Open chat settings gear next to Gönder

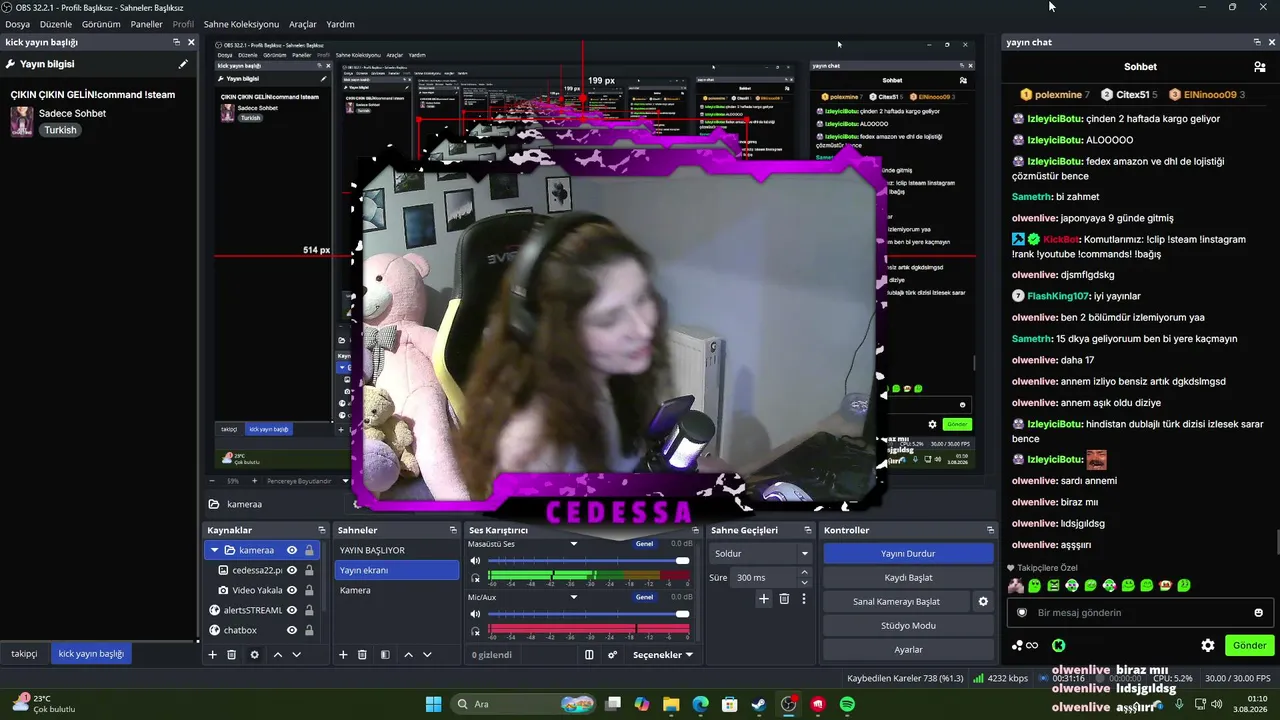point(1208,646)
